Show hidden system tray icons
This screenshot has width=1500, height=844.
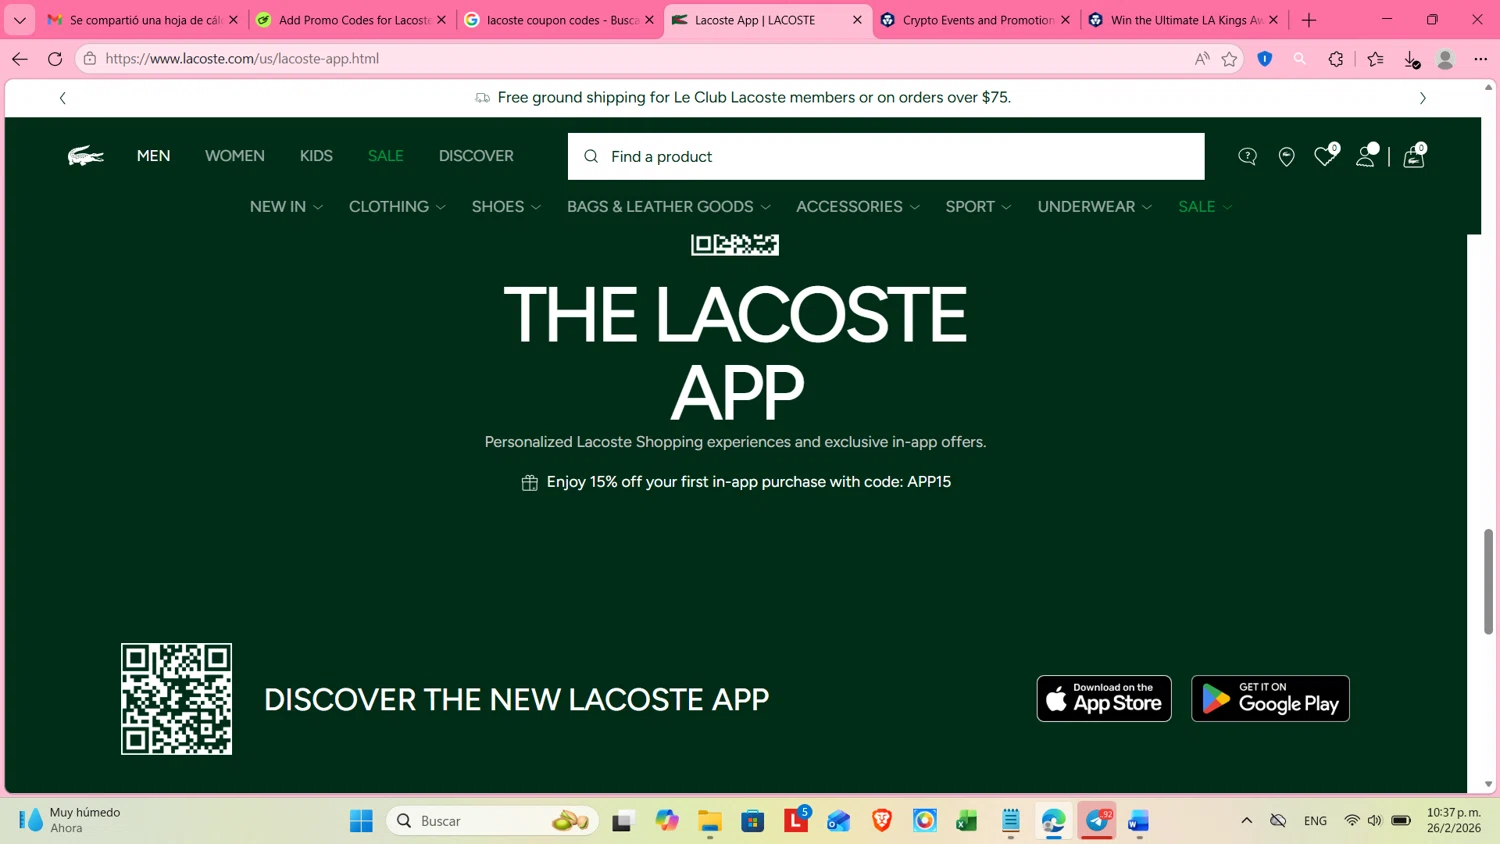[1247, 821]
